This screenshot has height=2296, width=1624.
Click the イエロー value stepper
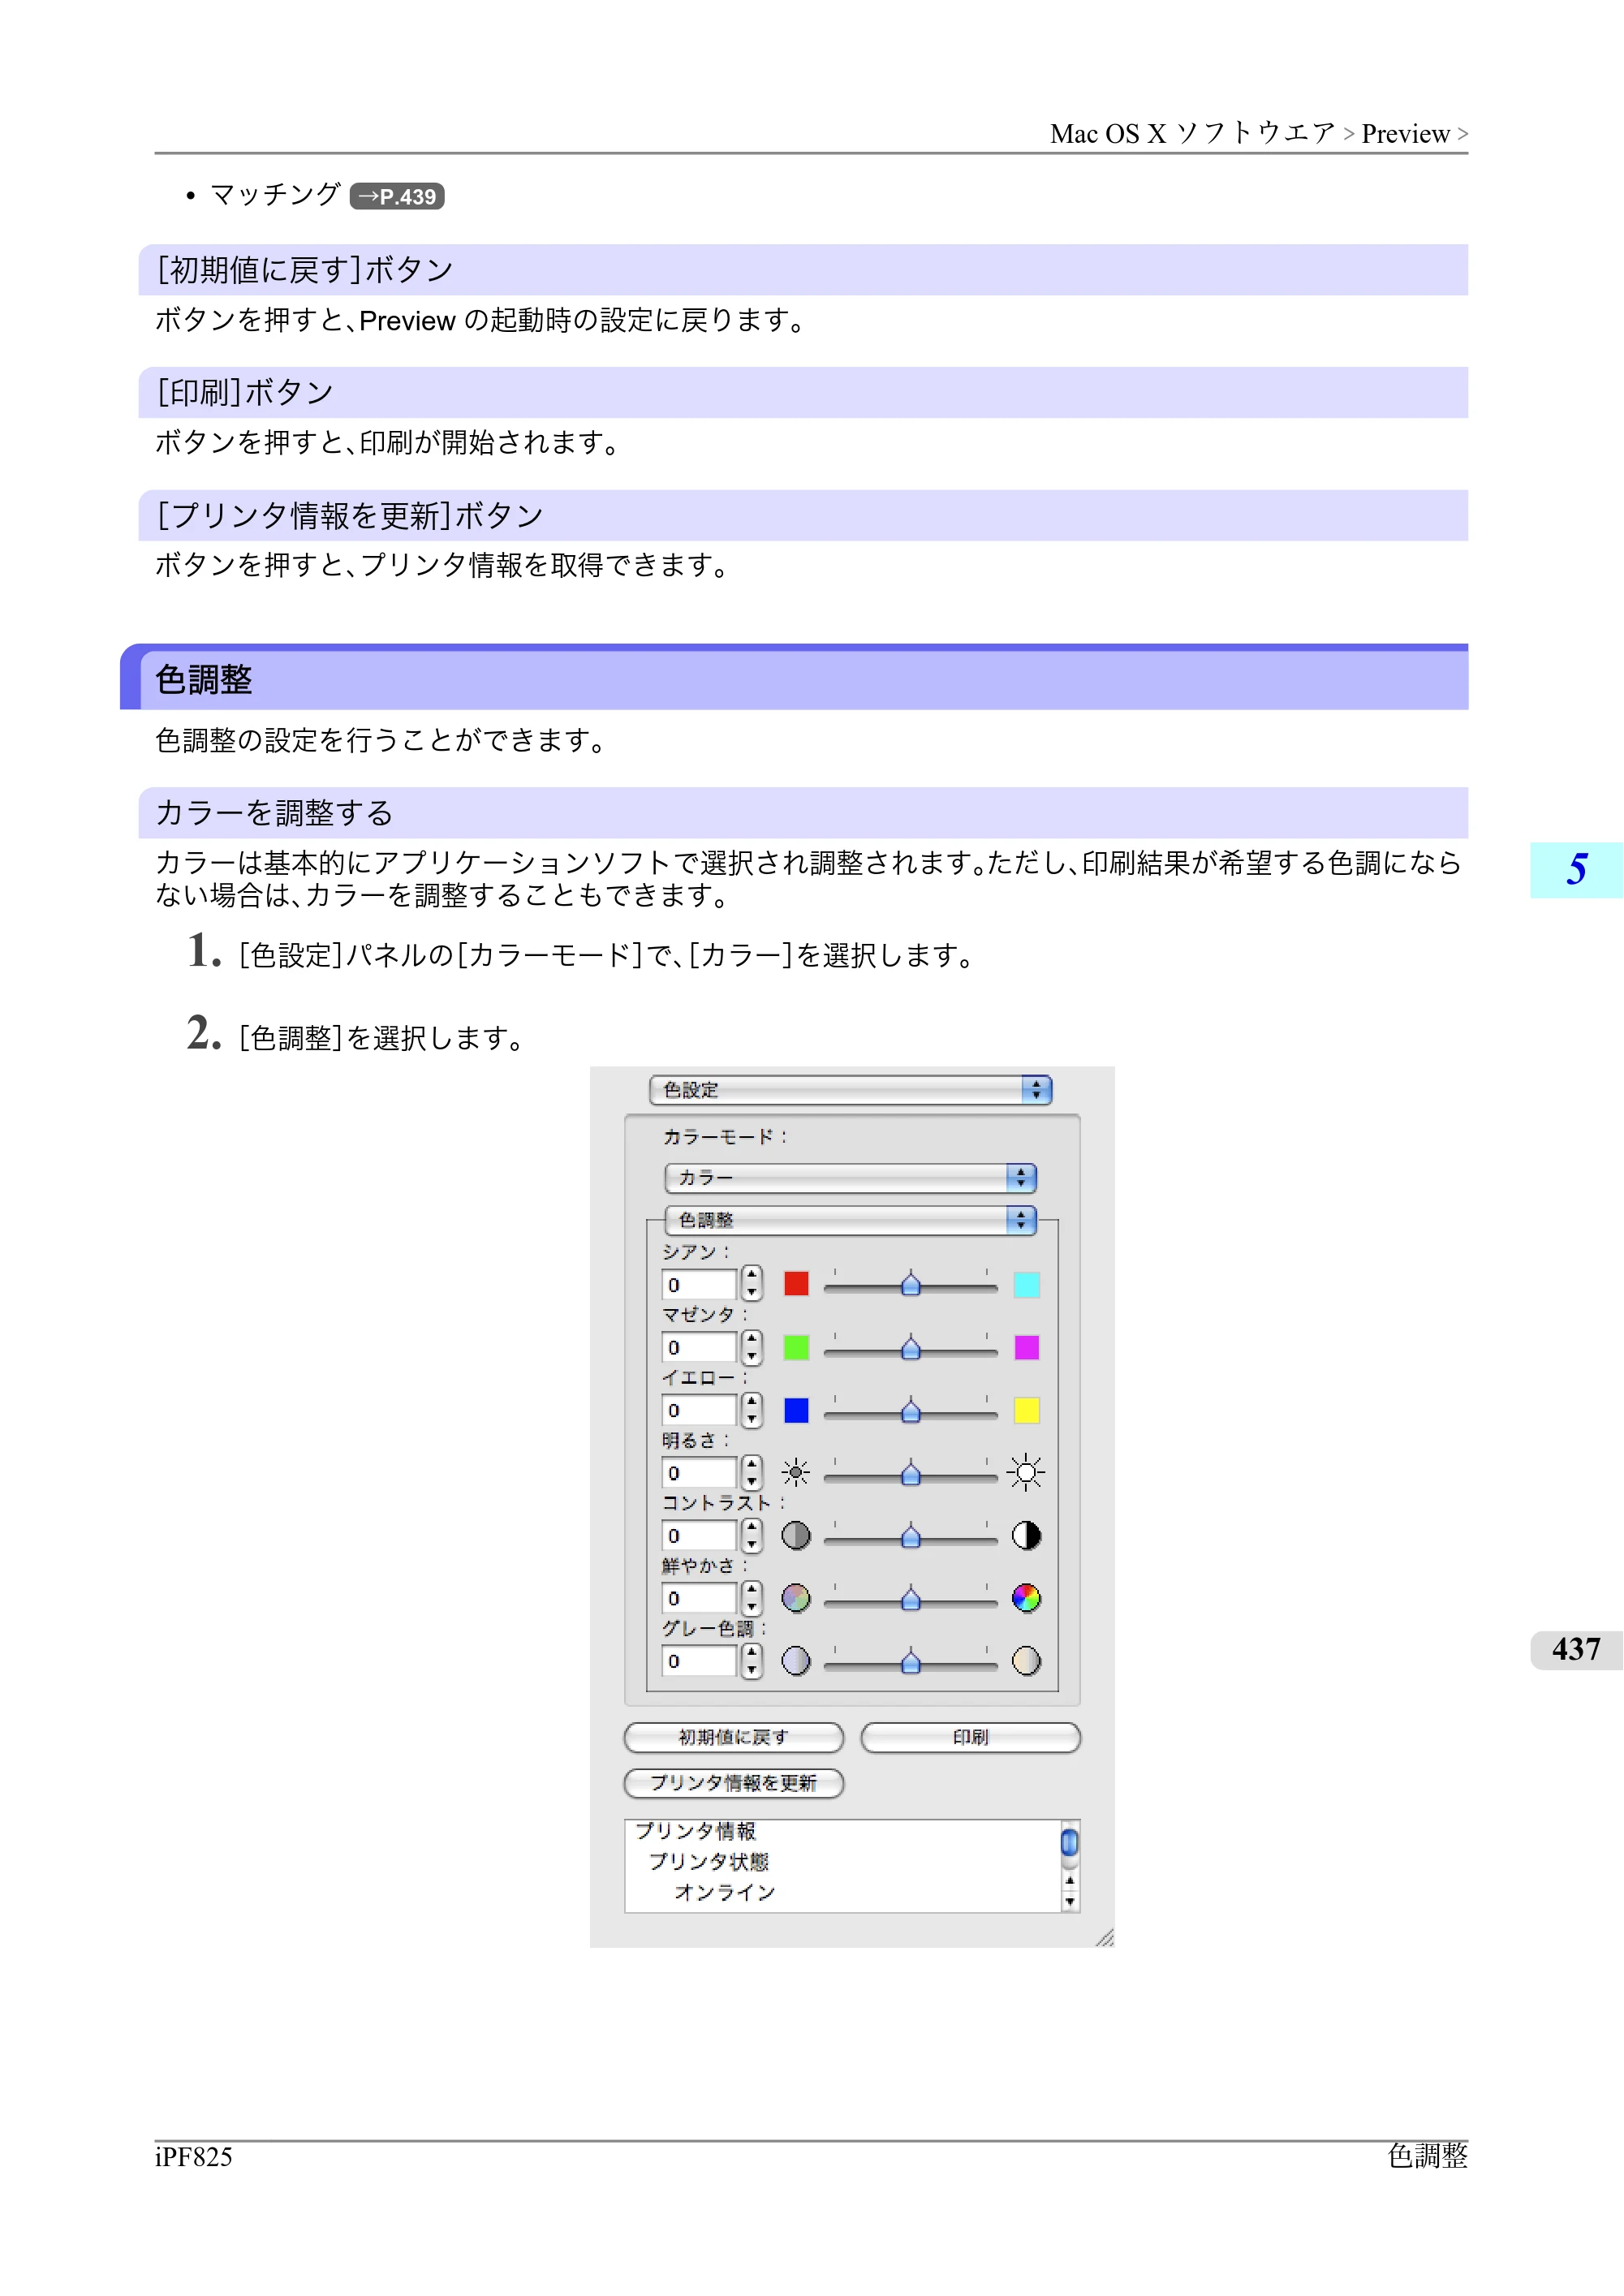tap(752, 1410)
